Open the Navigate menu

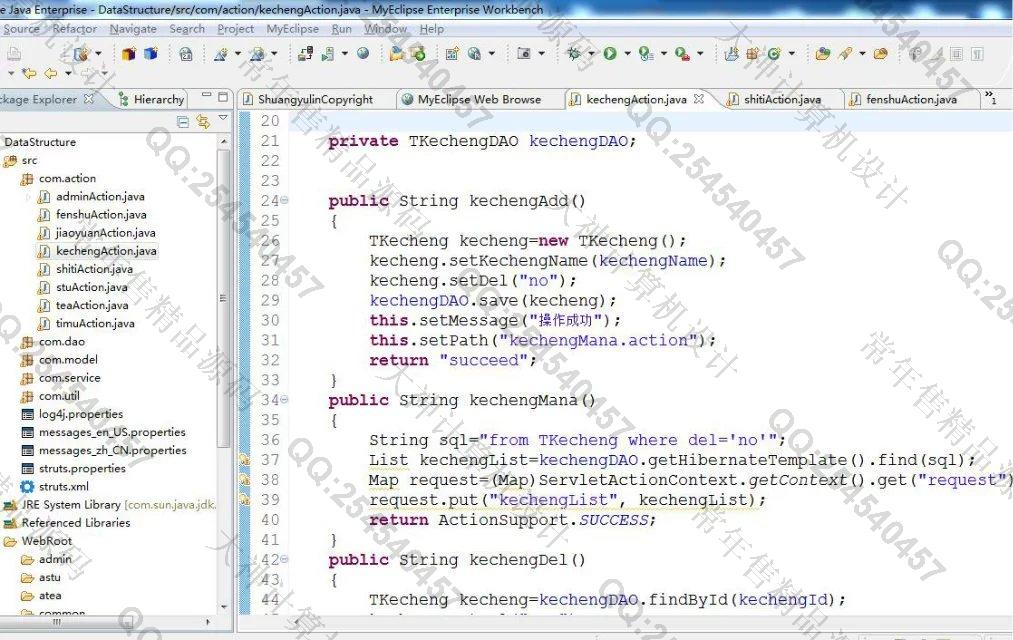click(133, 29)
